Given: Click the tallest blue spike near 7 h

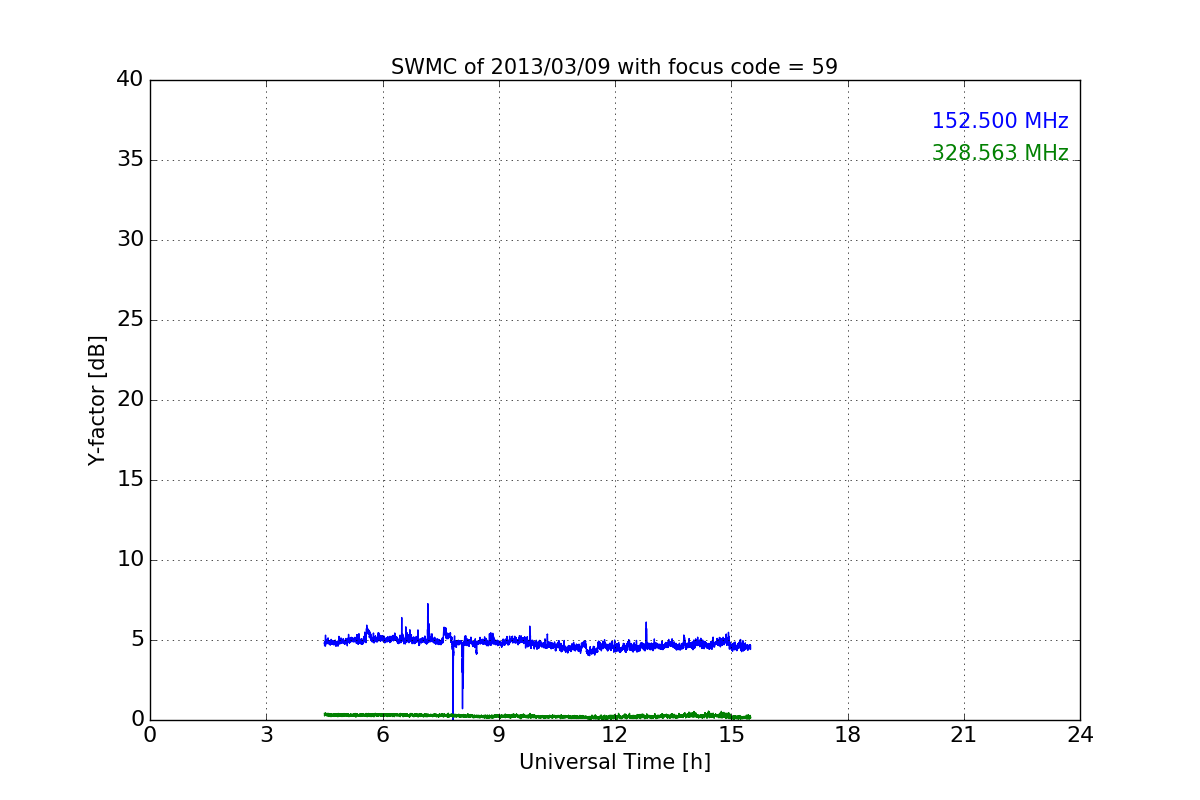Looking at the screenshot, I should 428,620.
